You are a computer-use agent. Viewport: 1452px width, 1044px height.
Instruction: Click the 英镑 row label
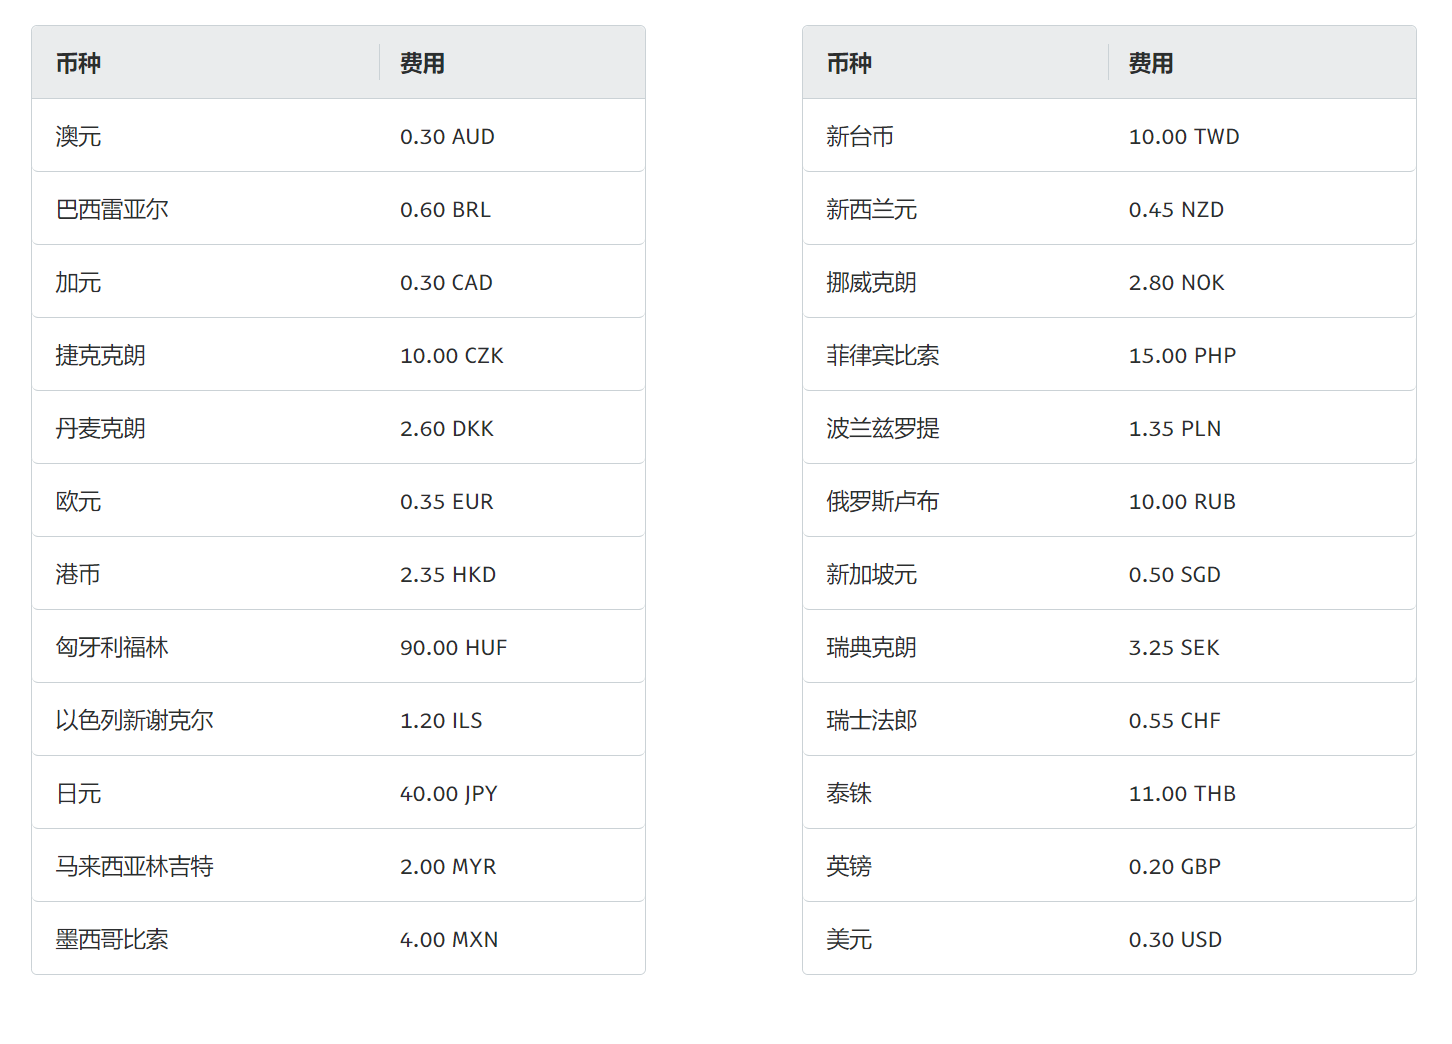pos(849,866)
